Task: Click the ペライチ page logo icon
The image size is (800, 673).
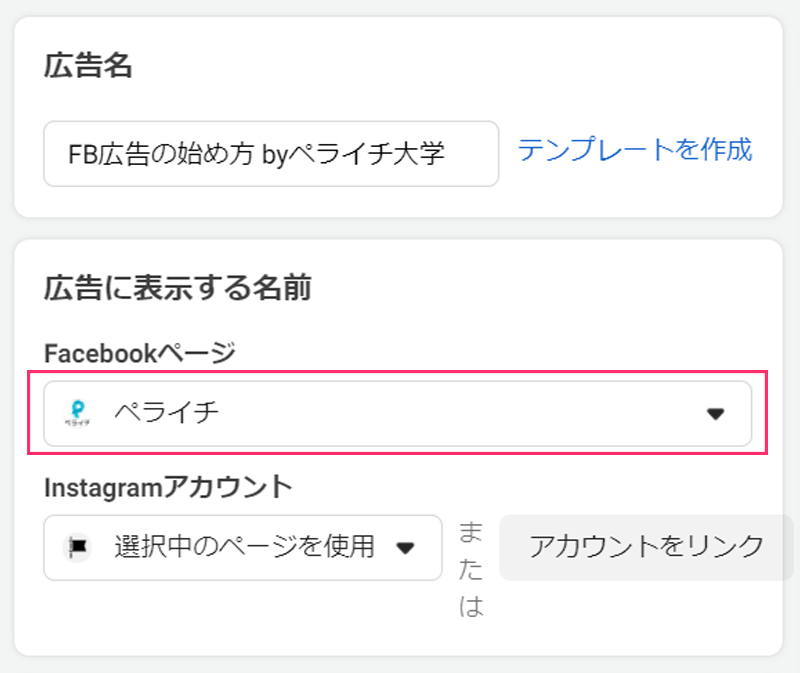Action: [77, 413]
